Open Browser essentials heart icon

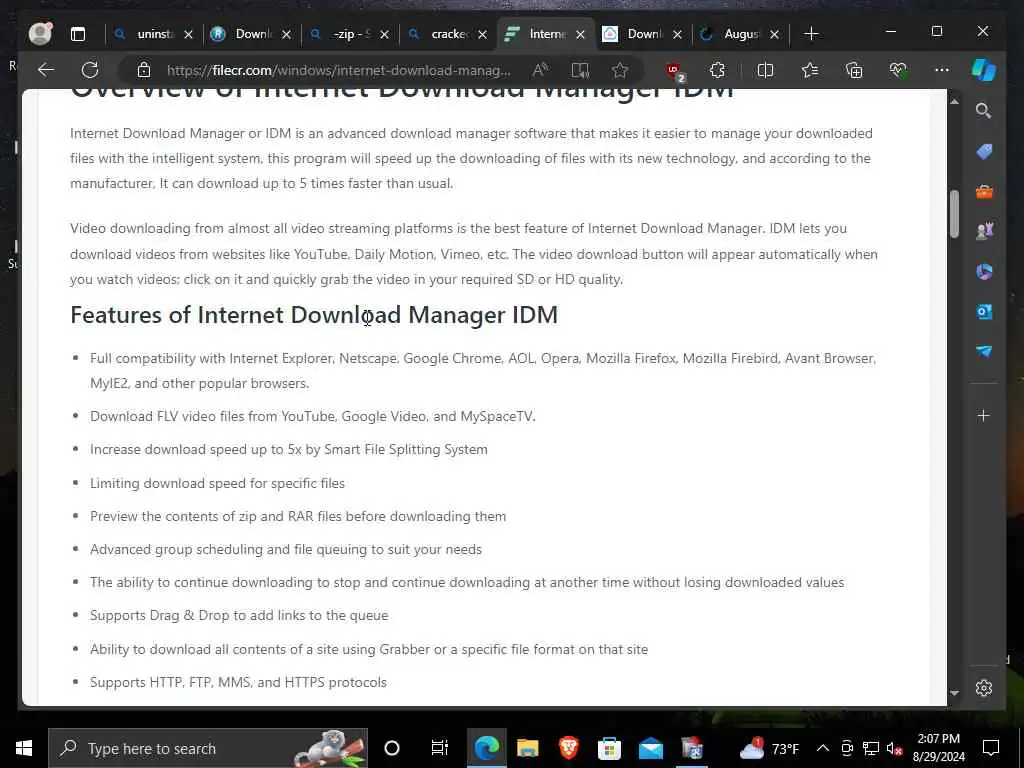pyautogui.click(x=898, y=70)
